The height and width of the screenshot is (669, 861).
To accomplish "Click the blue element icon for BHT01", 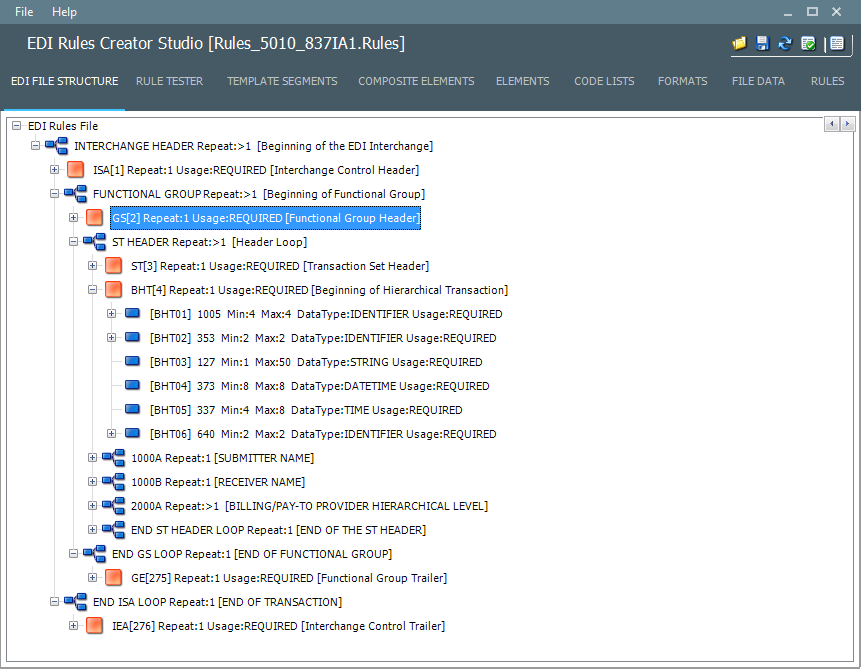I will pos(132,313).
